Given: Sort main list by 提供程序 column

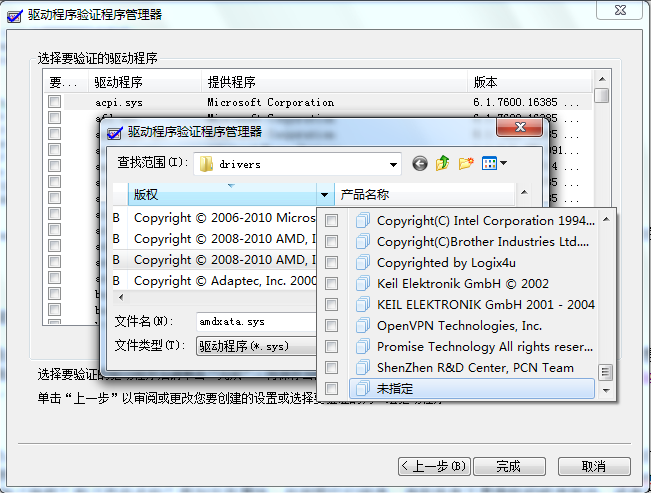Looking at the screenshot, I should (335, 82).
